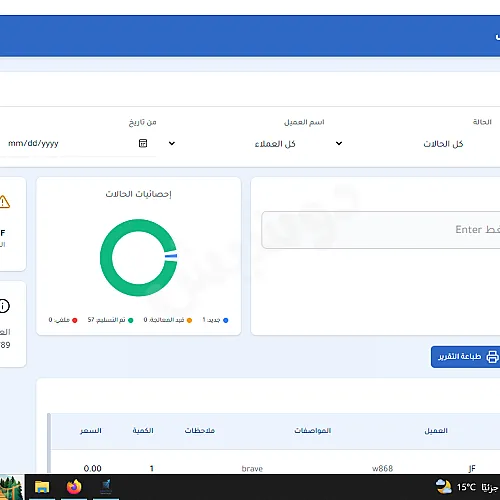
Task: Open the forest landscape widget thumbnail in taskbar
Action: [x=12, y=487]
